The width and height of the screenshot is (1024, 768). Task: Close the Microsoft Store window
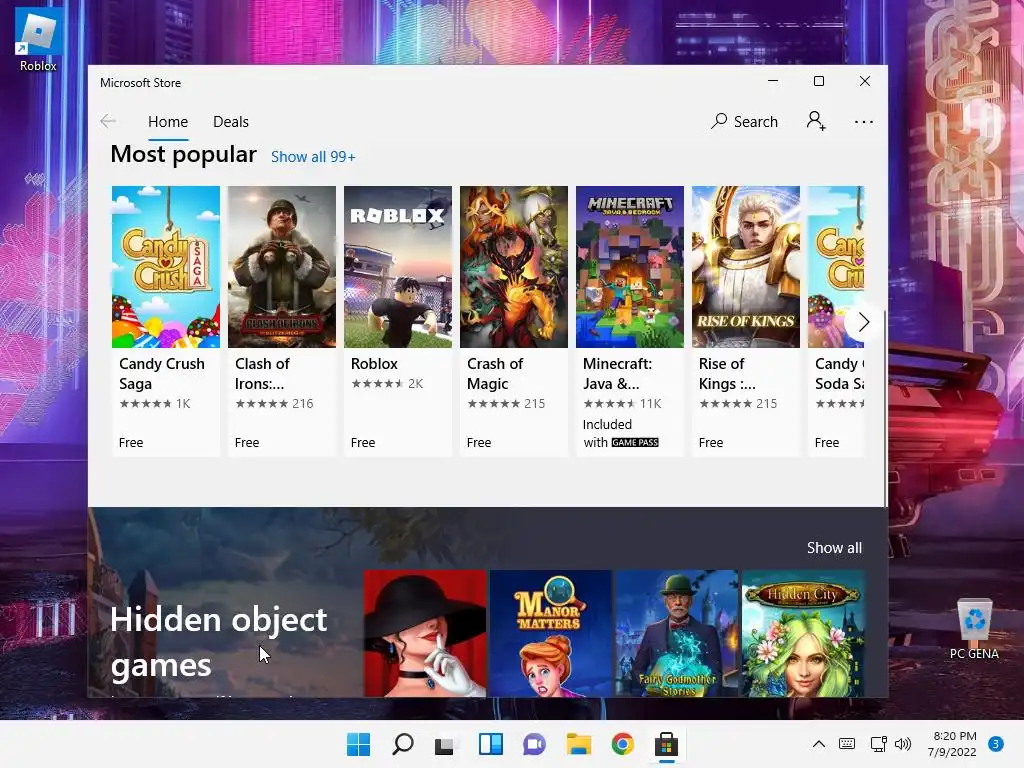click(x=865, y=81)
